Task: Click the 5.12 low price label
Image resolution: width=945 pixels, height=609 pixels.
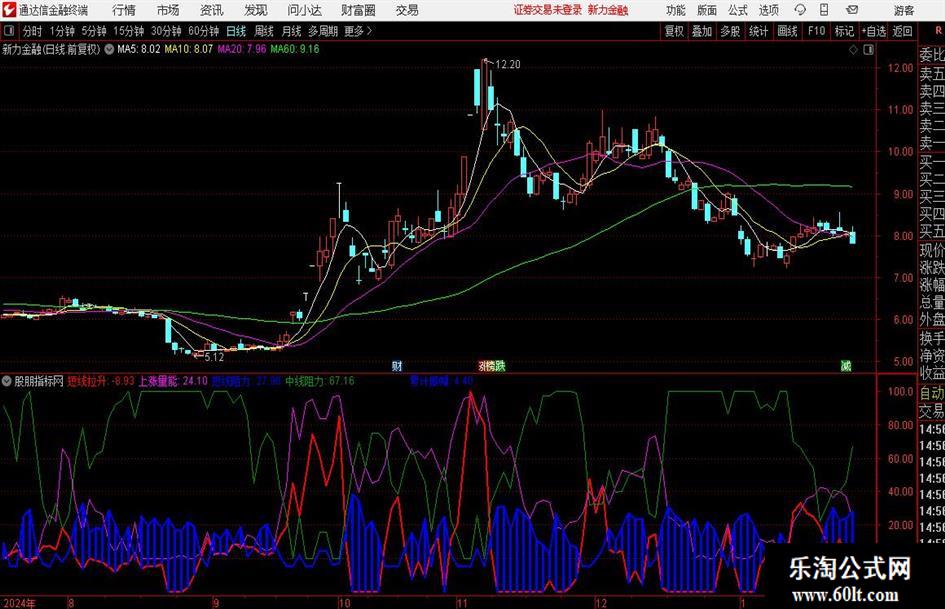Action: tap(214, 357)
